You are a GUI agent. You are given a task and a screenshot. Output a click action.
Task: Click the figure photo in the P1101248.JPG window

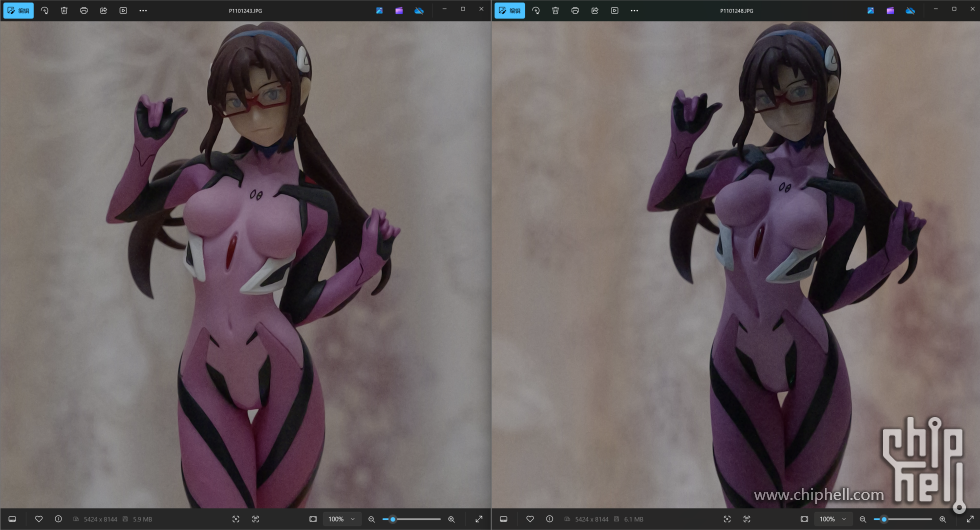click(x=736, y=264)
